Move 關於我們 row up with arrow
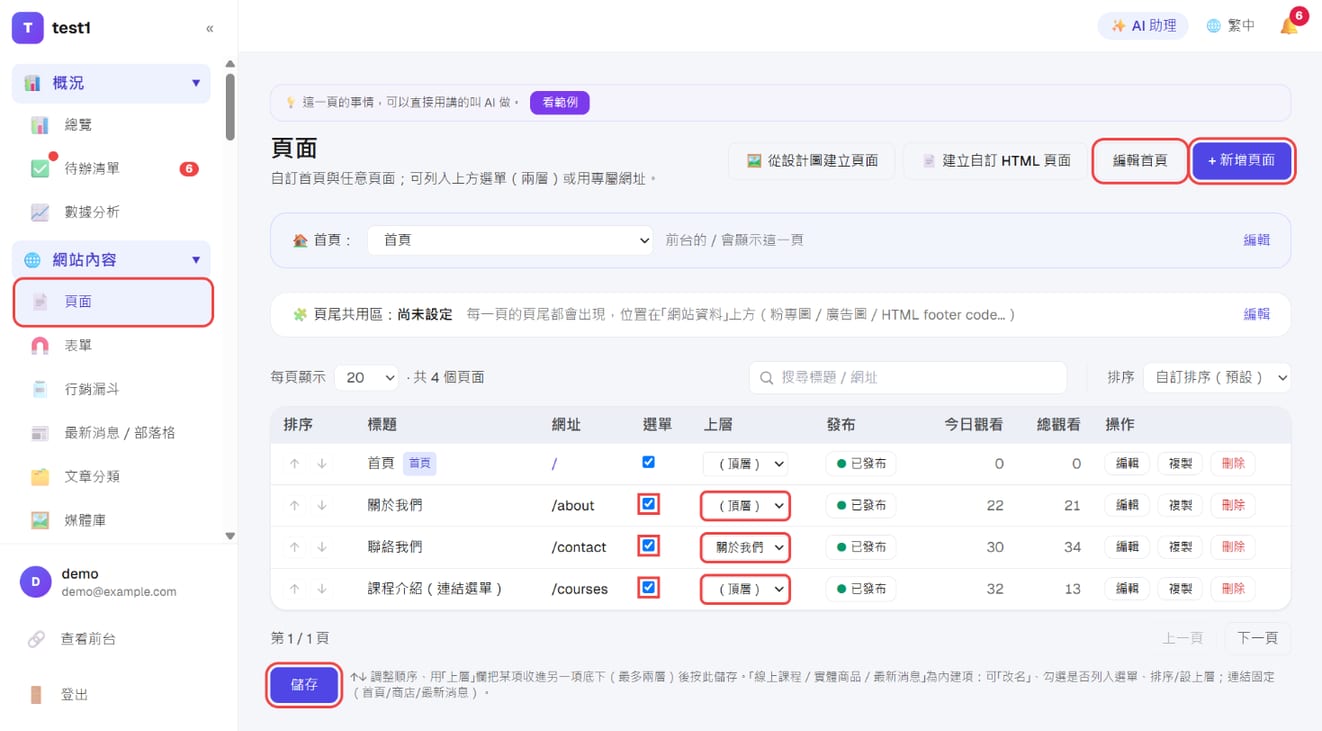 click(x=294, y=505)
